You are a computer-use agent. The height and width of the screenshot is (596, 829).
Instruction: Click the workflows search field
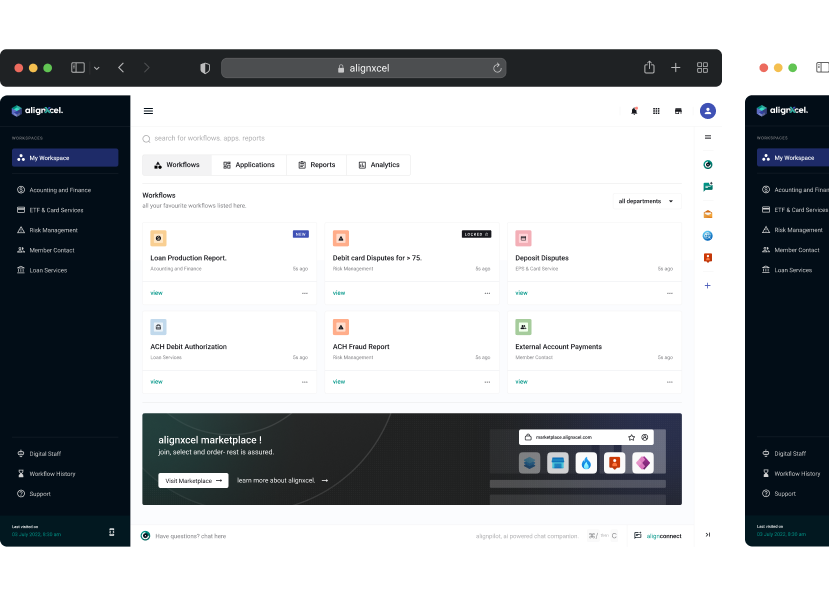pos(300,138)
